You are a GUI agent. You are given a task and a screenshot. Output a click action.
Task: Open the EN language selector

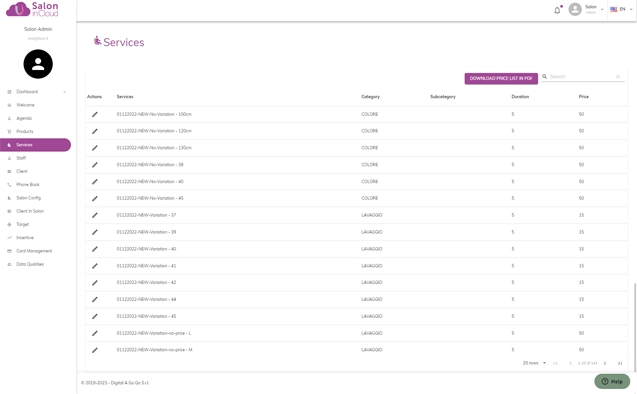click(x=622, y=9)
